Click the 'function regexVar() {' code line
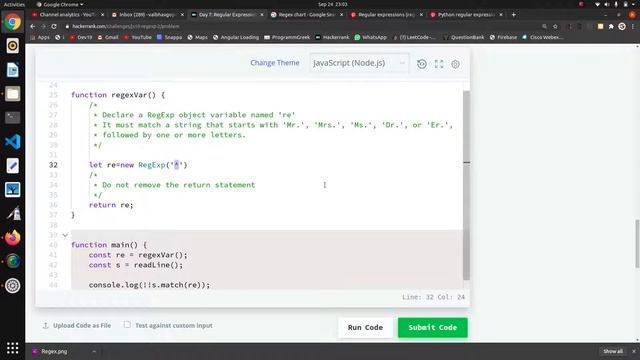Image resolution: width=640 pixels, height=360 pixels. tap(118, 95)
